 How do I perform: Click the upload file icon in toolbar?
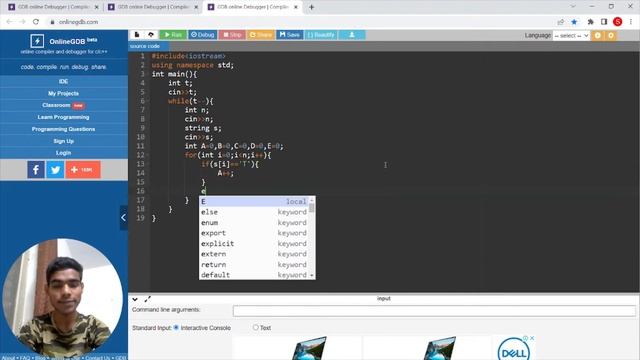click(151, 35)
